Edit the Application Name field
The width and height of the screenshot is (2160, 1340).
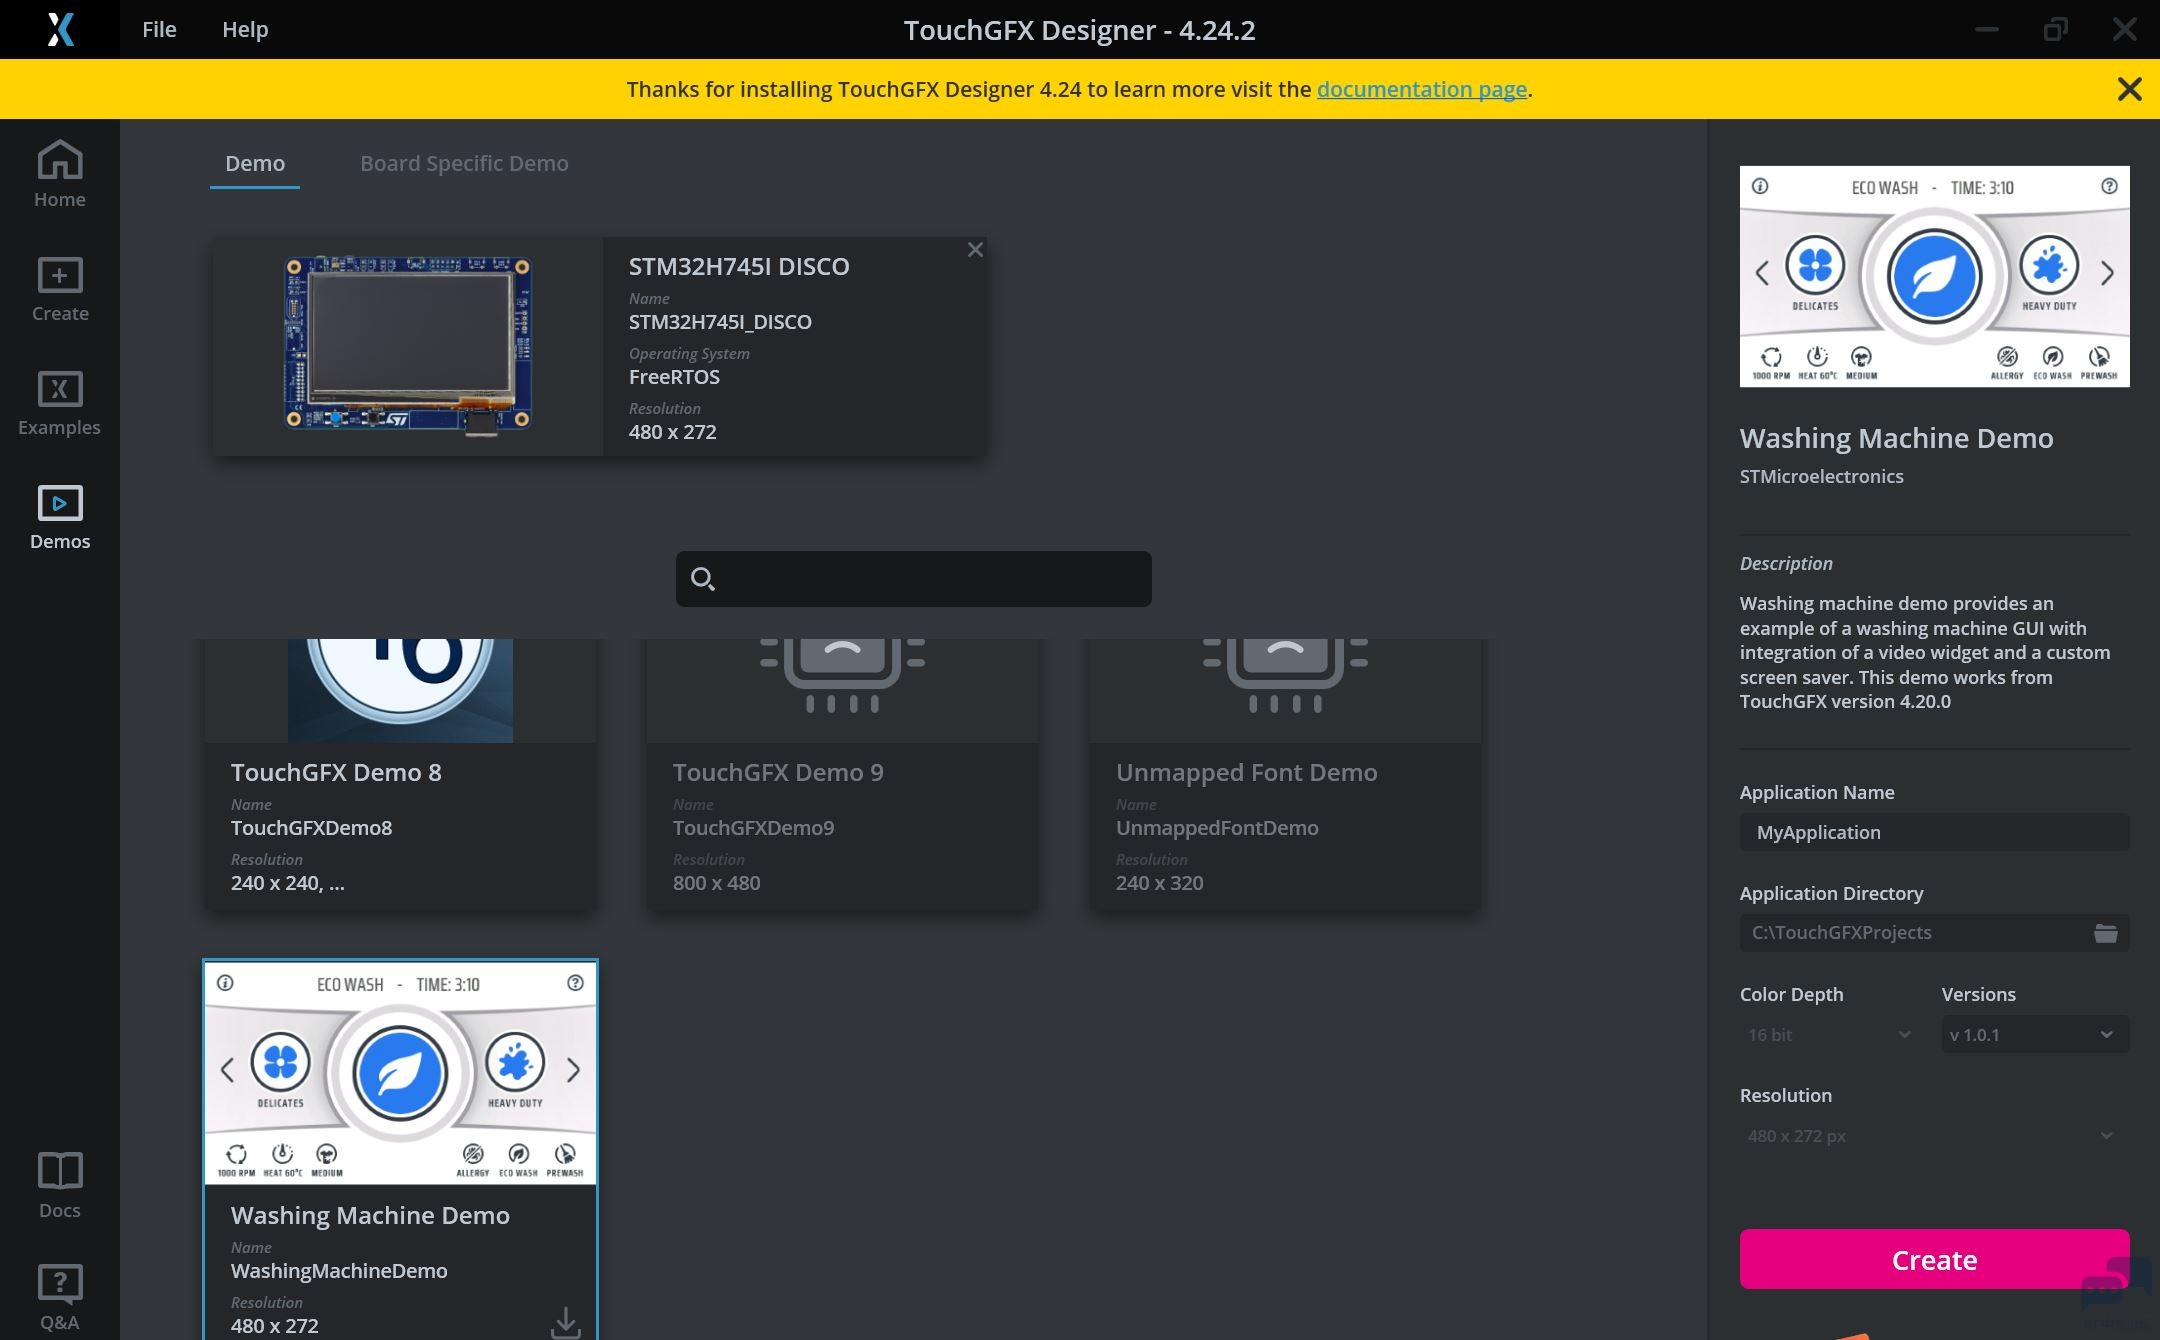tap(1934, 832)
